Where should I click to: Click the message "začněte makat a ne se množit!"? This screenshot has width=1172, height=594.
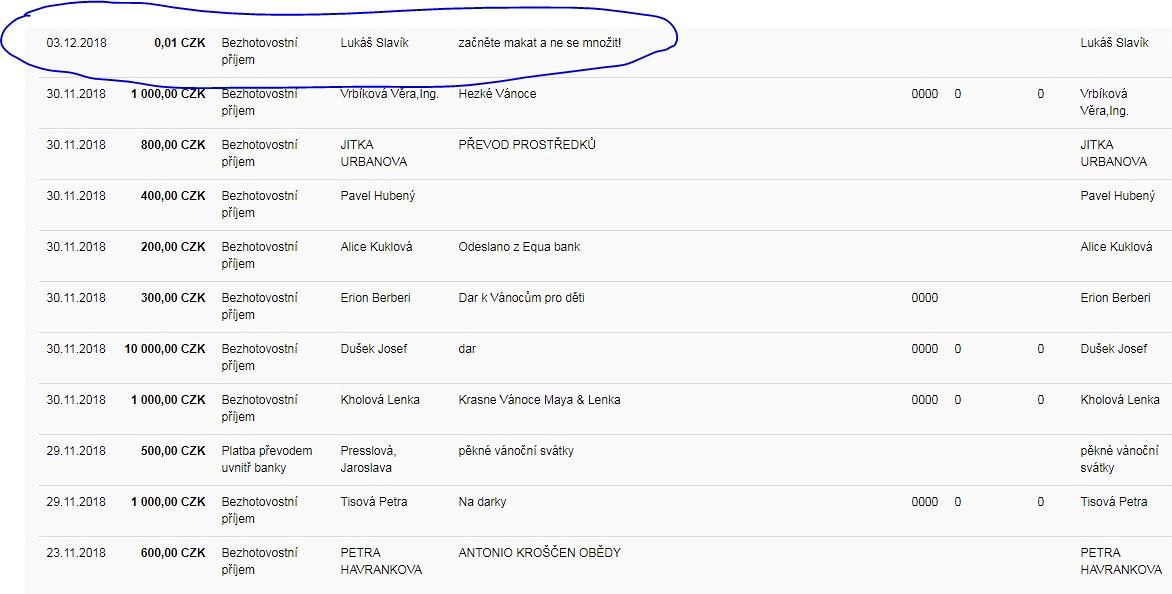click(x=539, y=43)
